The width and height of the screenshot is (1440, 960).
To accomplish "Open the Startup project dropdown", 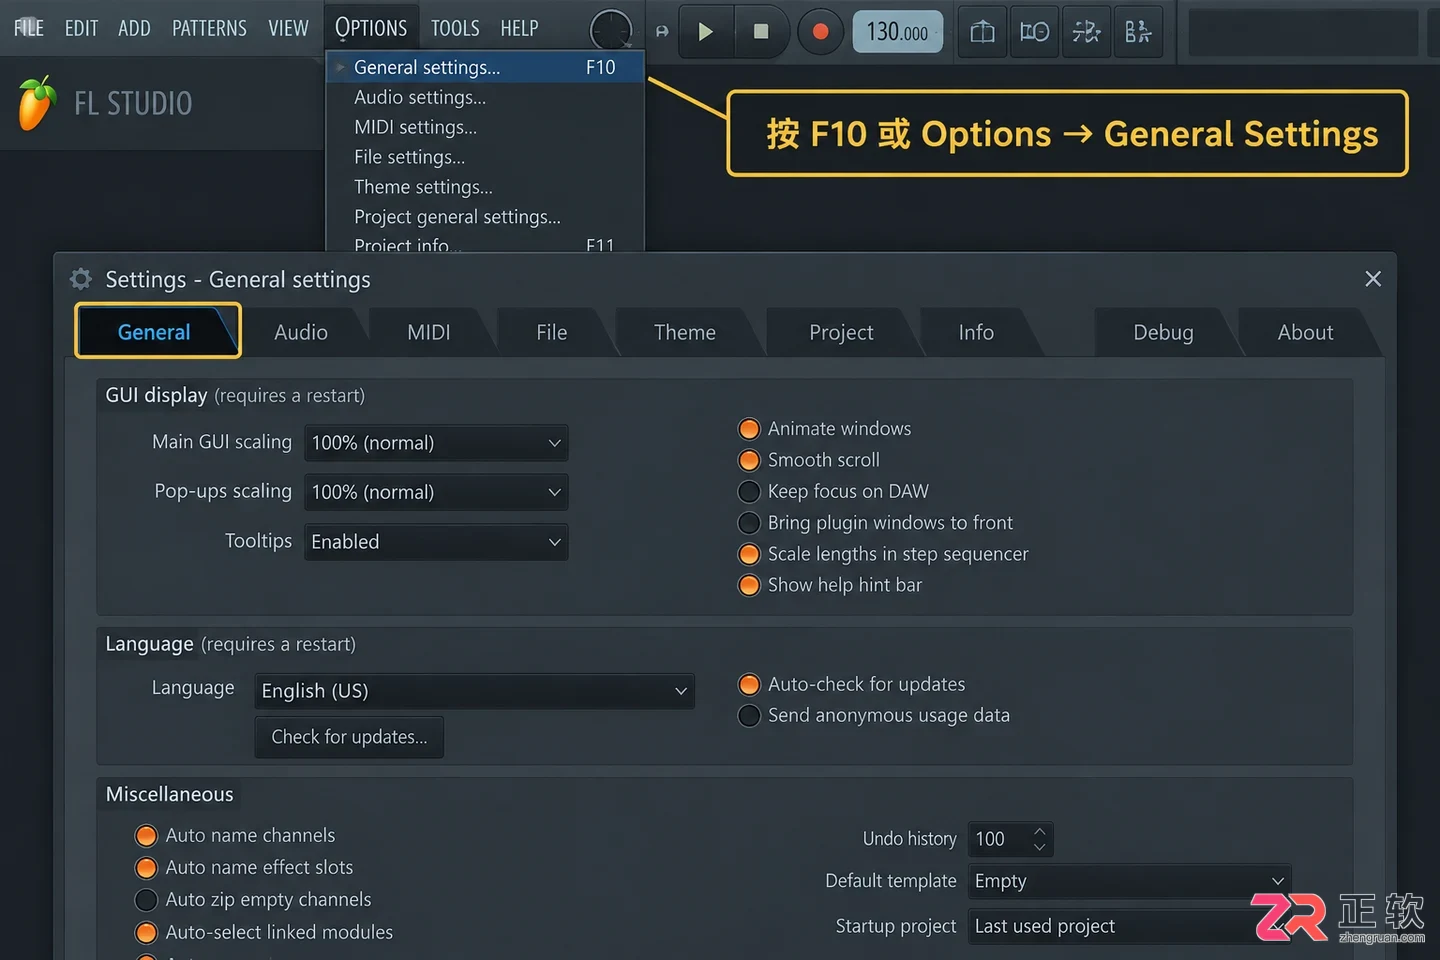I will (x=1130, y=926).
